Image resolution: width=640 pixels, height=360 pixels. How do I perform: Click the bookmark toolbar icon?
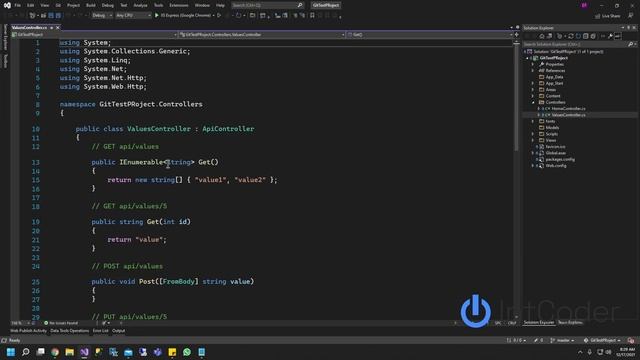point(312,16)
